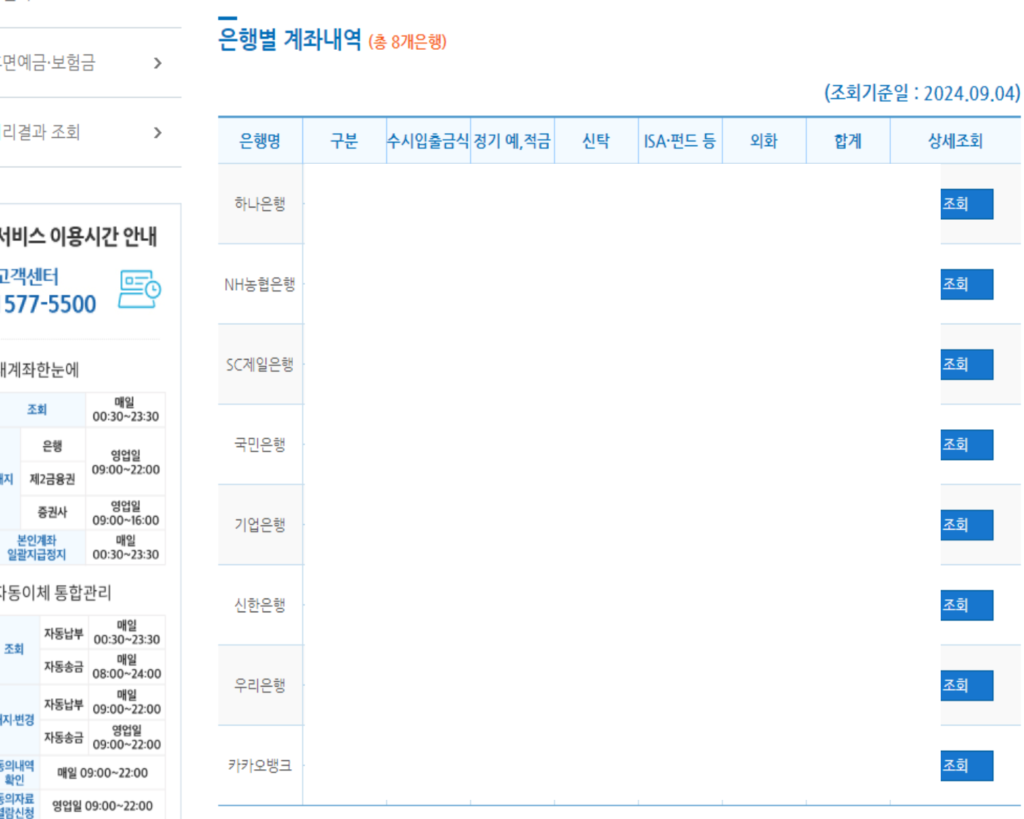Image resolution: width=1024 pixels, height=819 pixels.
Task: Click the 외화 column header
Action: (x=763, y=140)
